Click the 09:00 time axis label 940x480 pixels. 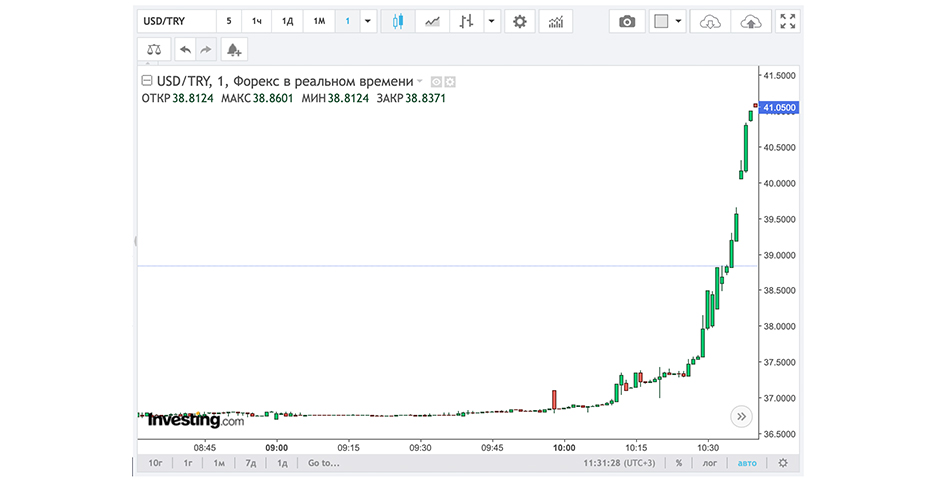[x=276, y=448]
